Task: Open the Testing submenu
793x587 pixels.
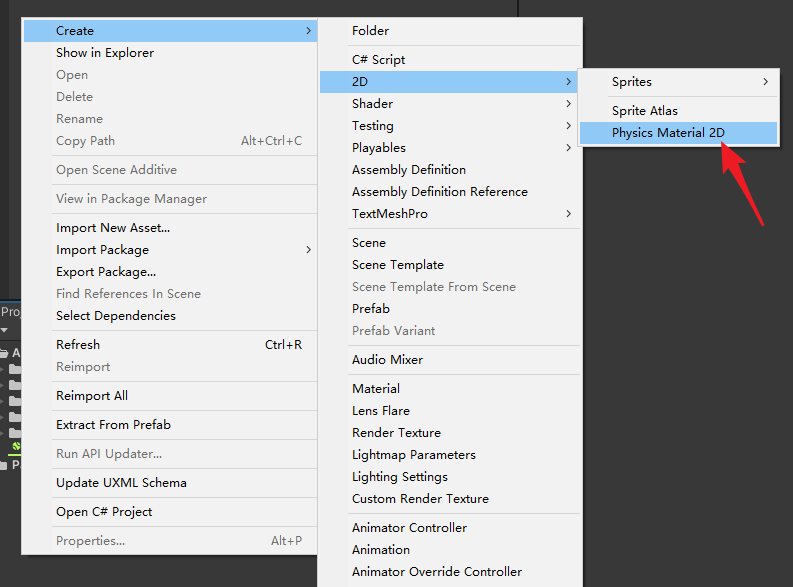Action: (449, 126)
